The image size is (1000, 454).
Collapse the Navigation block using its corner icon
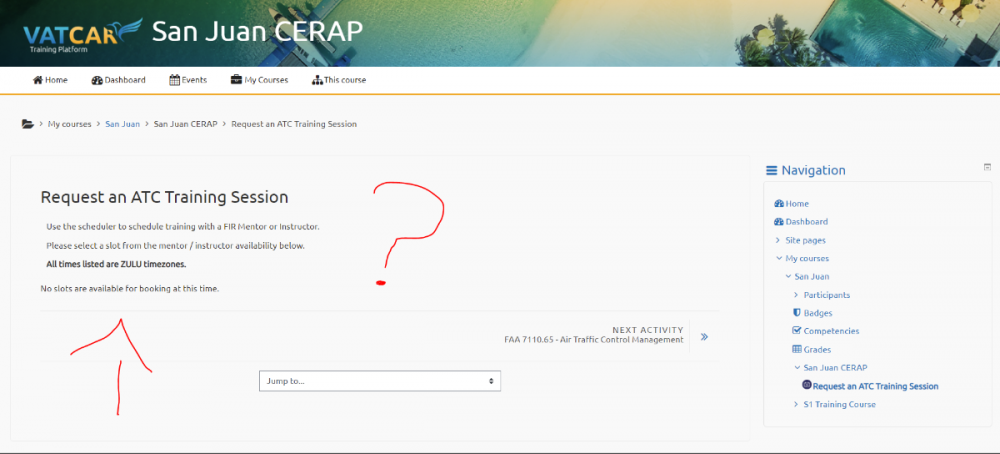coord(987,167)
